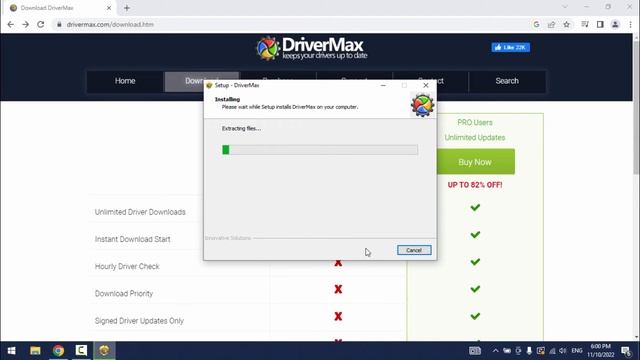Reload the DriverMax download page

(40, 24)
